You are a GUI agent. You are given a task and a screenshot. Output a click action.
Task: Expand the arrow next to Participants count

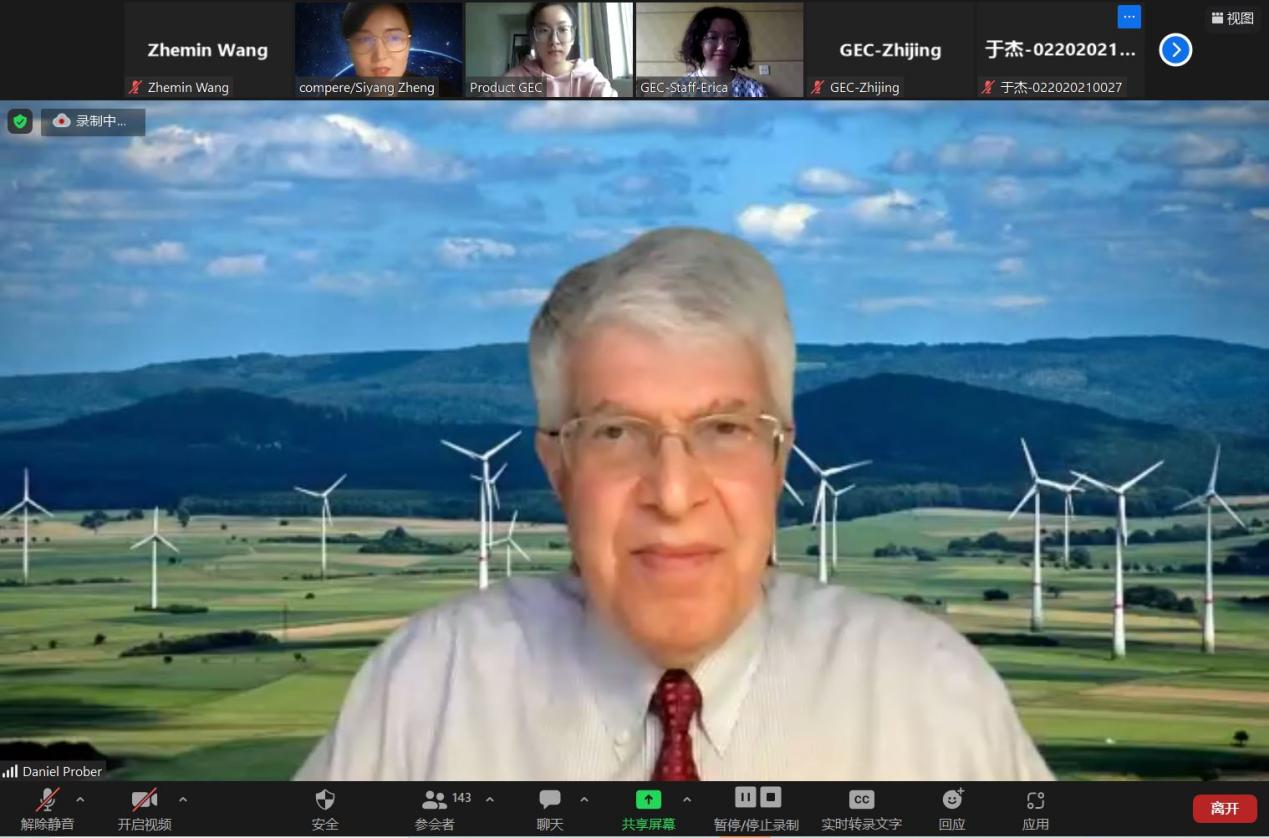(x=490, y=799)
